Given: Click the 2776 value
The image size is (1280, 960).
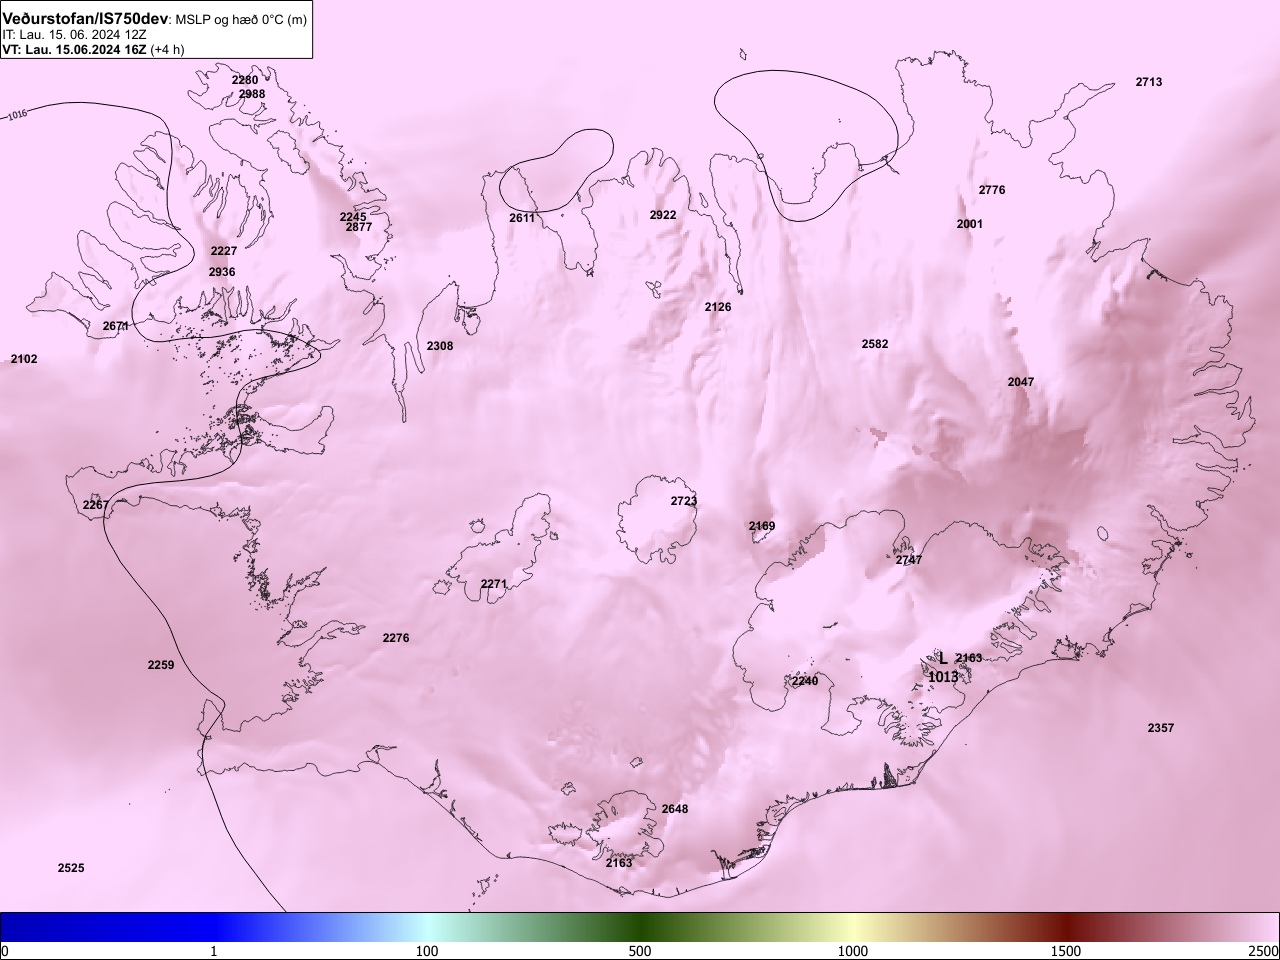Looking at the screenshot, I should pos(992,190).
